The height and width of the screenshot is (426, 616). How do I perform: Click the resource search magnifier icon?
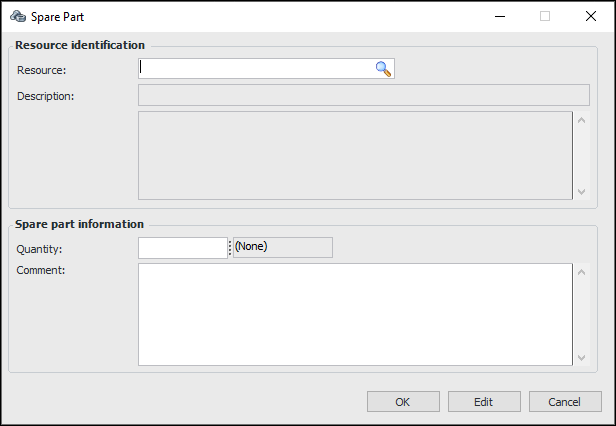[383, 69]
